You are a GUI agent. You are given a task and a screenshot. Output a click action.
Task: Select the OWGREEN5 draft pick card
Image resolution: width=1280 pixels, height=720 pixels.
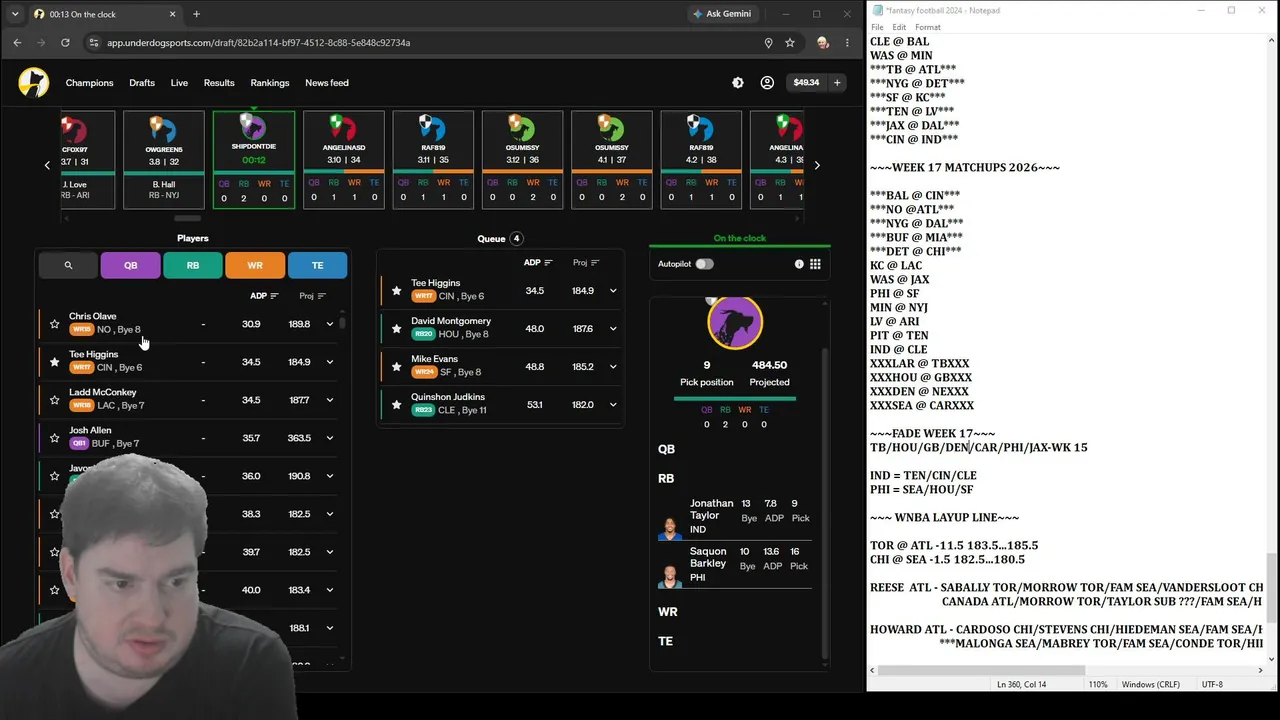(x=164, y=160)
